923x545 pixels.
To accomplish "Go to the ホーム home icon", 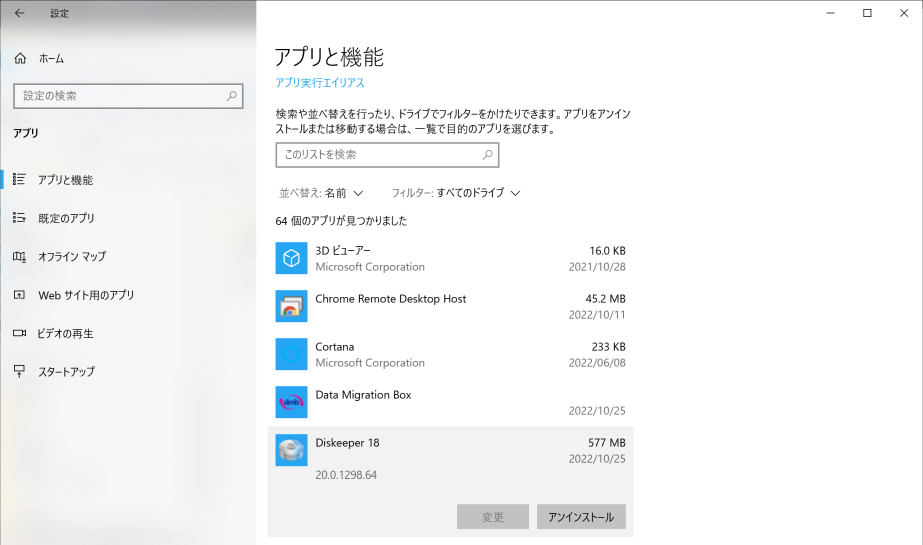I will [21, 58].
